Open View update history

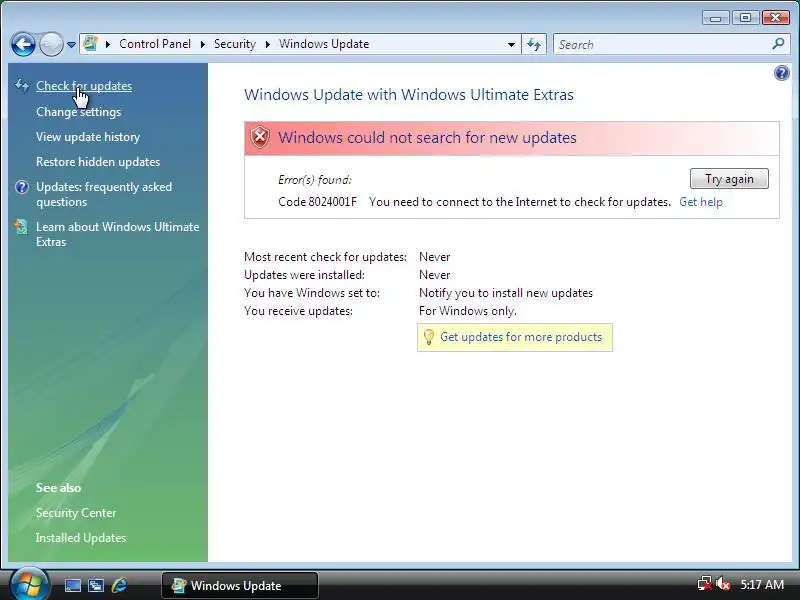coord(88,137)
